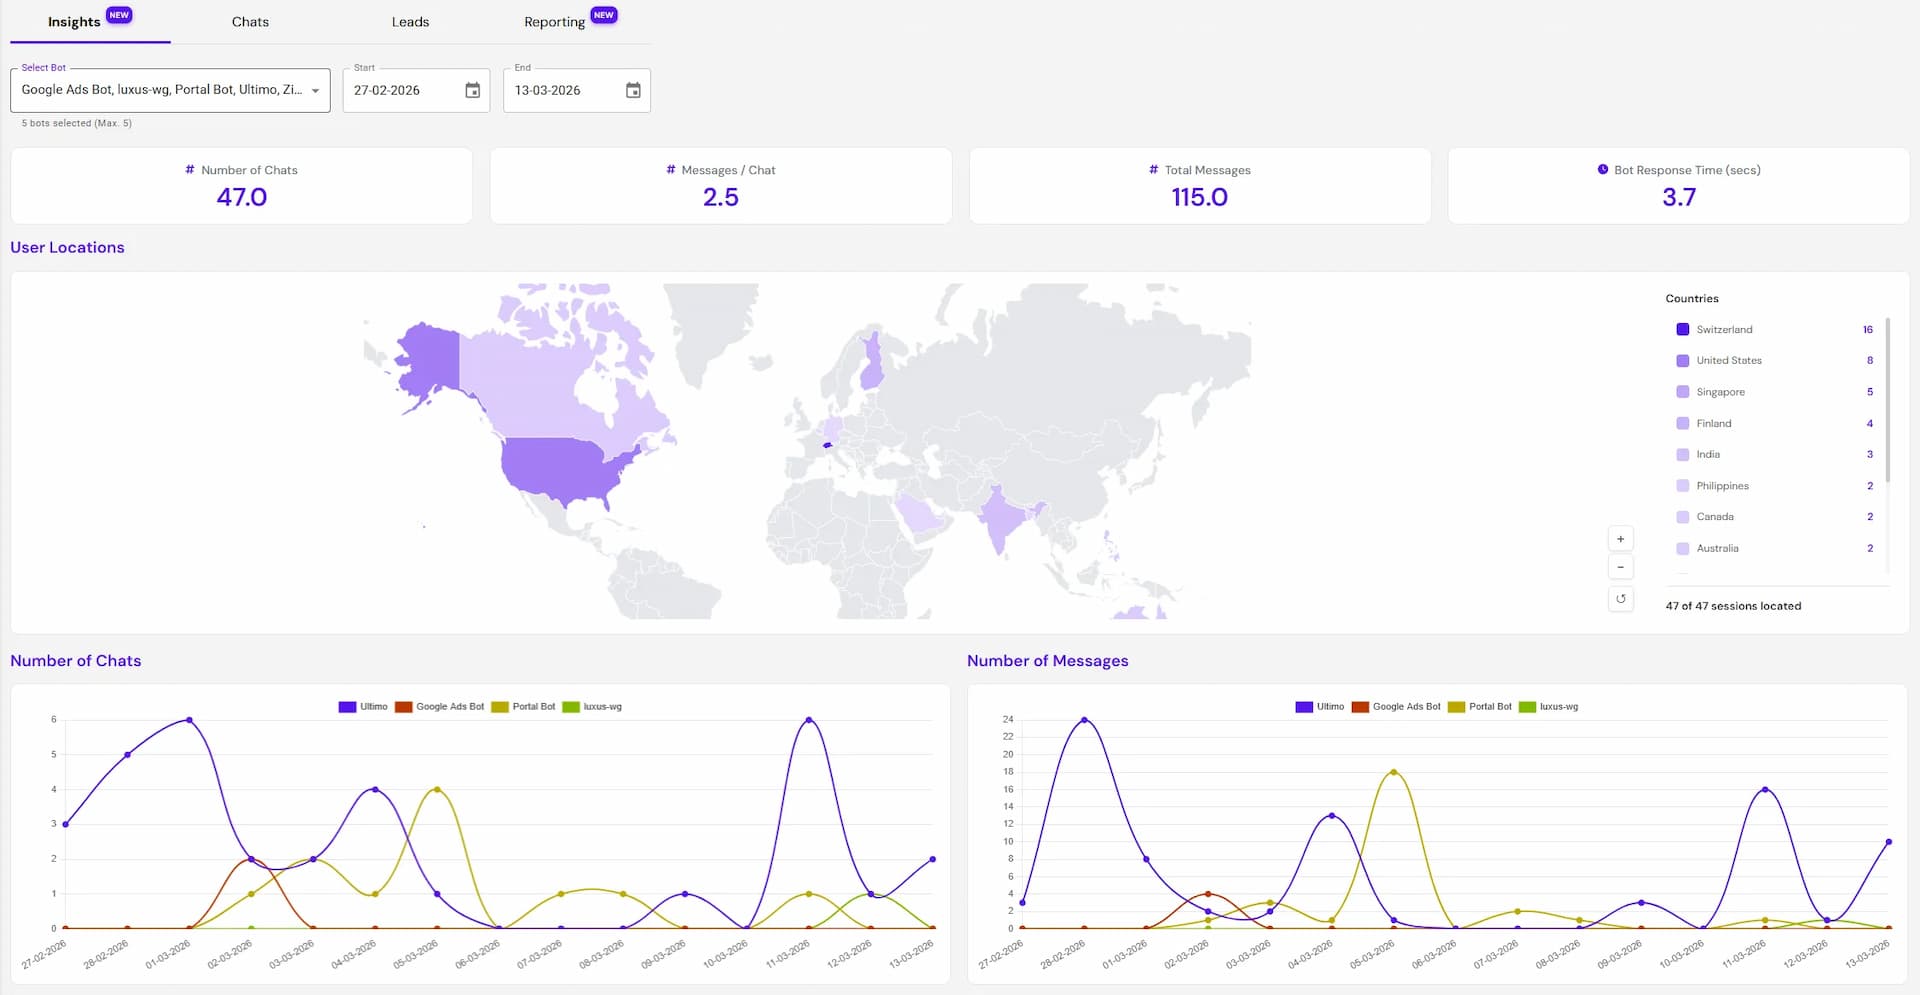Open the End date calendar picker

pos(632,90)
